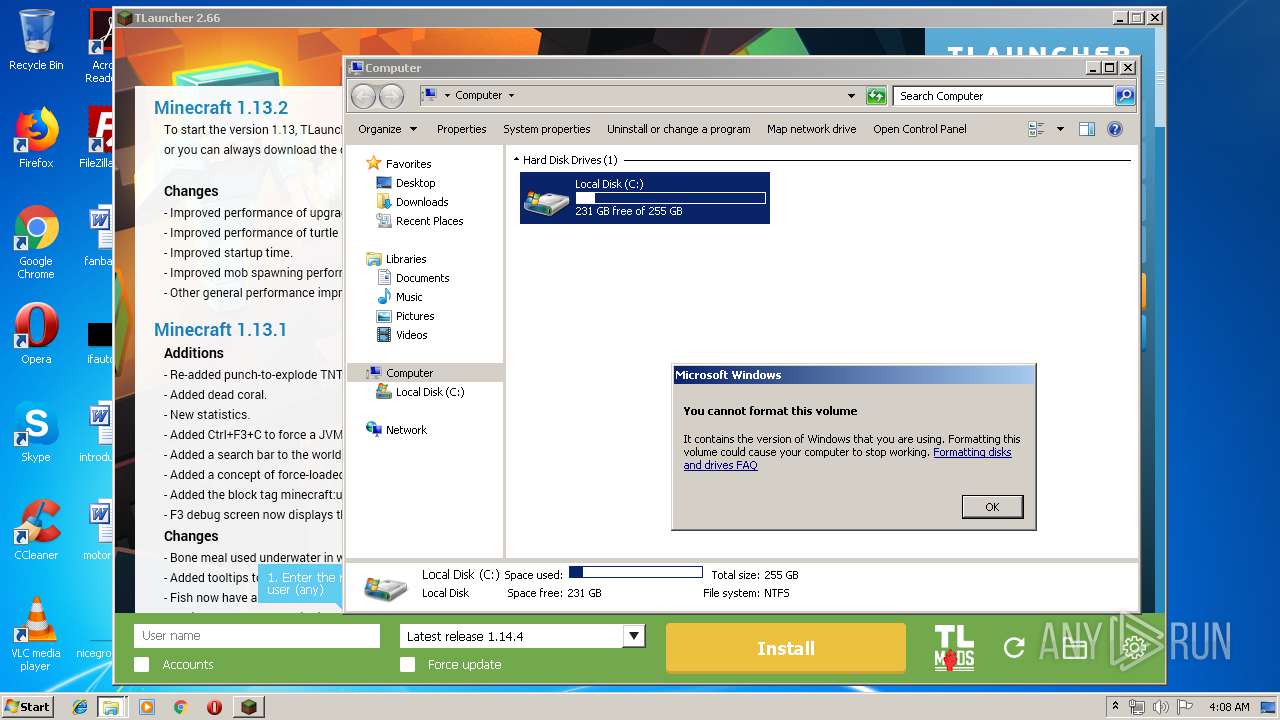Open the TLauncher settings gear icon

pos(1134,648)
